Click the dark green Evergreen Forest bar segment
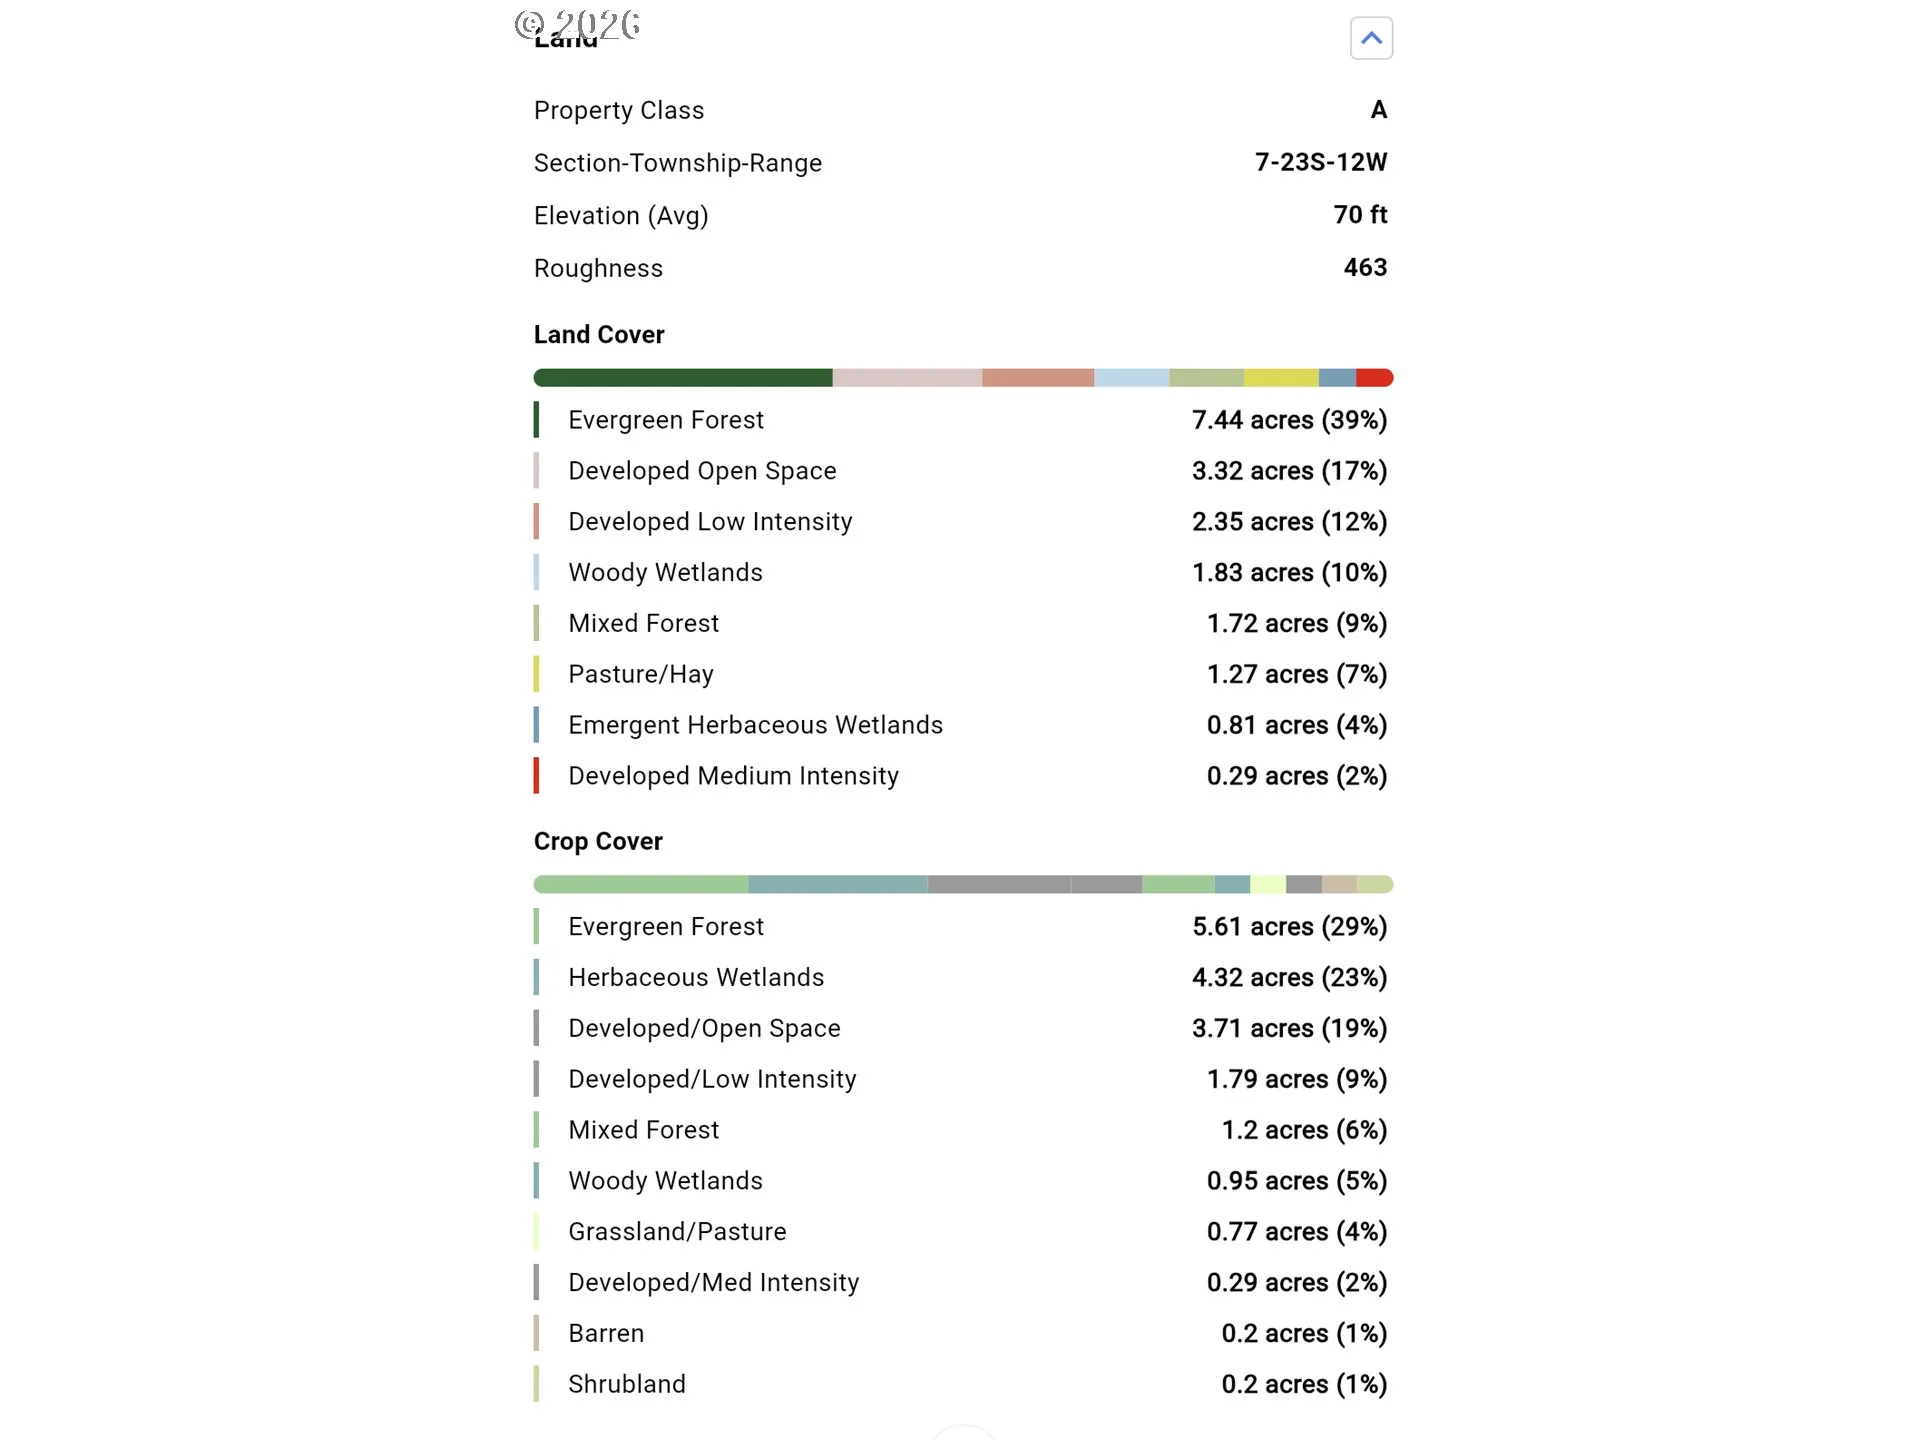This screenshot has height=1440, width=1920. pyautogui.click(x=683, y=377)
